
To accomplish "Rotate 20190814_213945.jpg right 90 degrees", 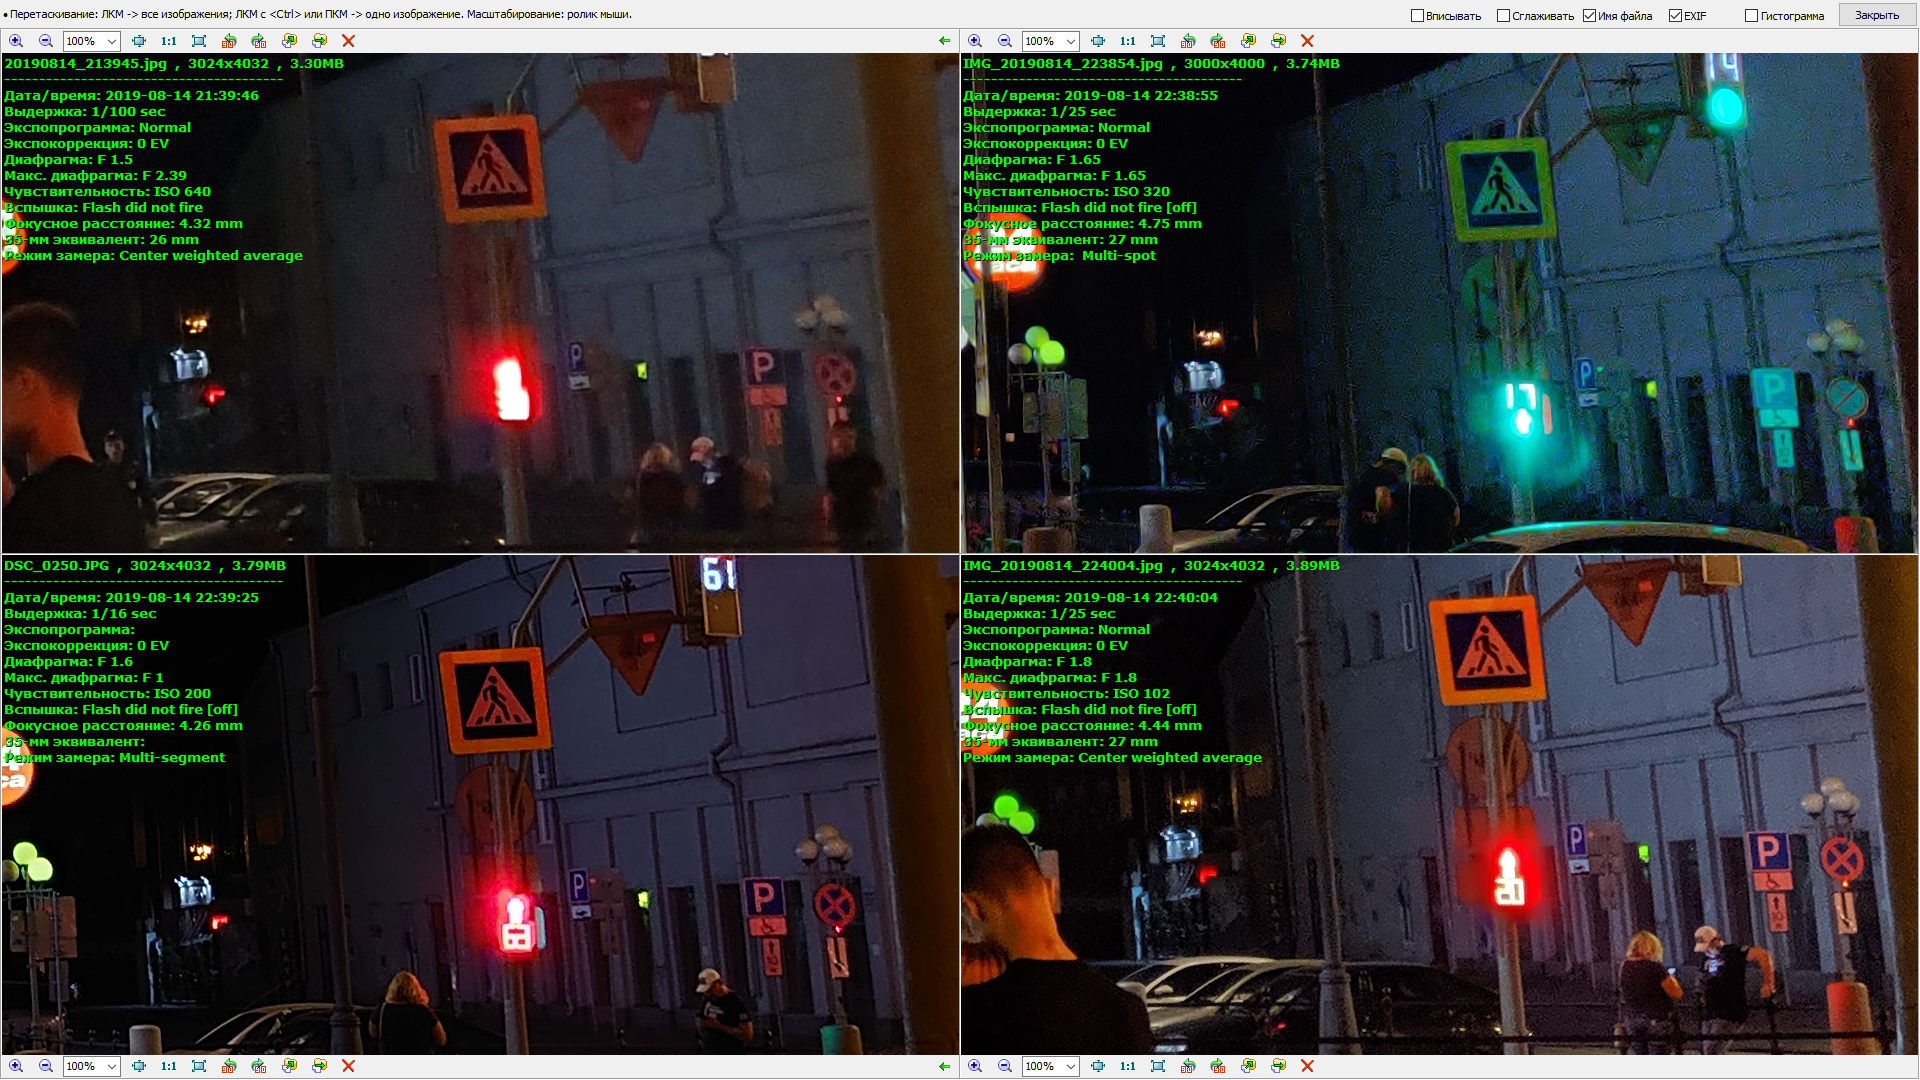I will tap(259, 41).
